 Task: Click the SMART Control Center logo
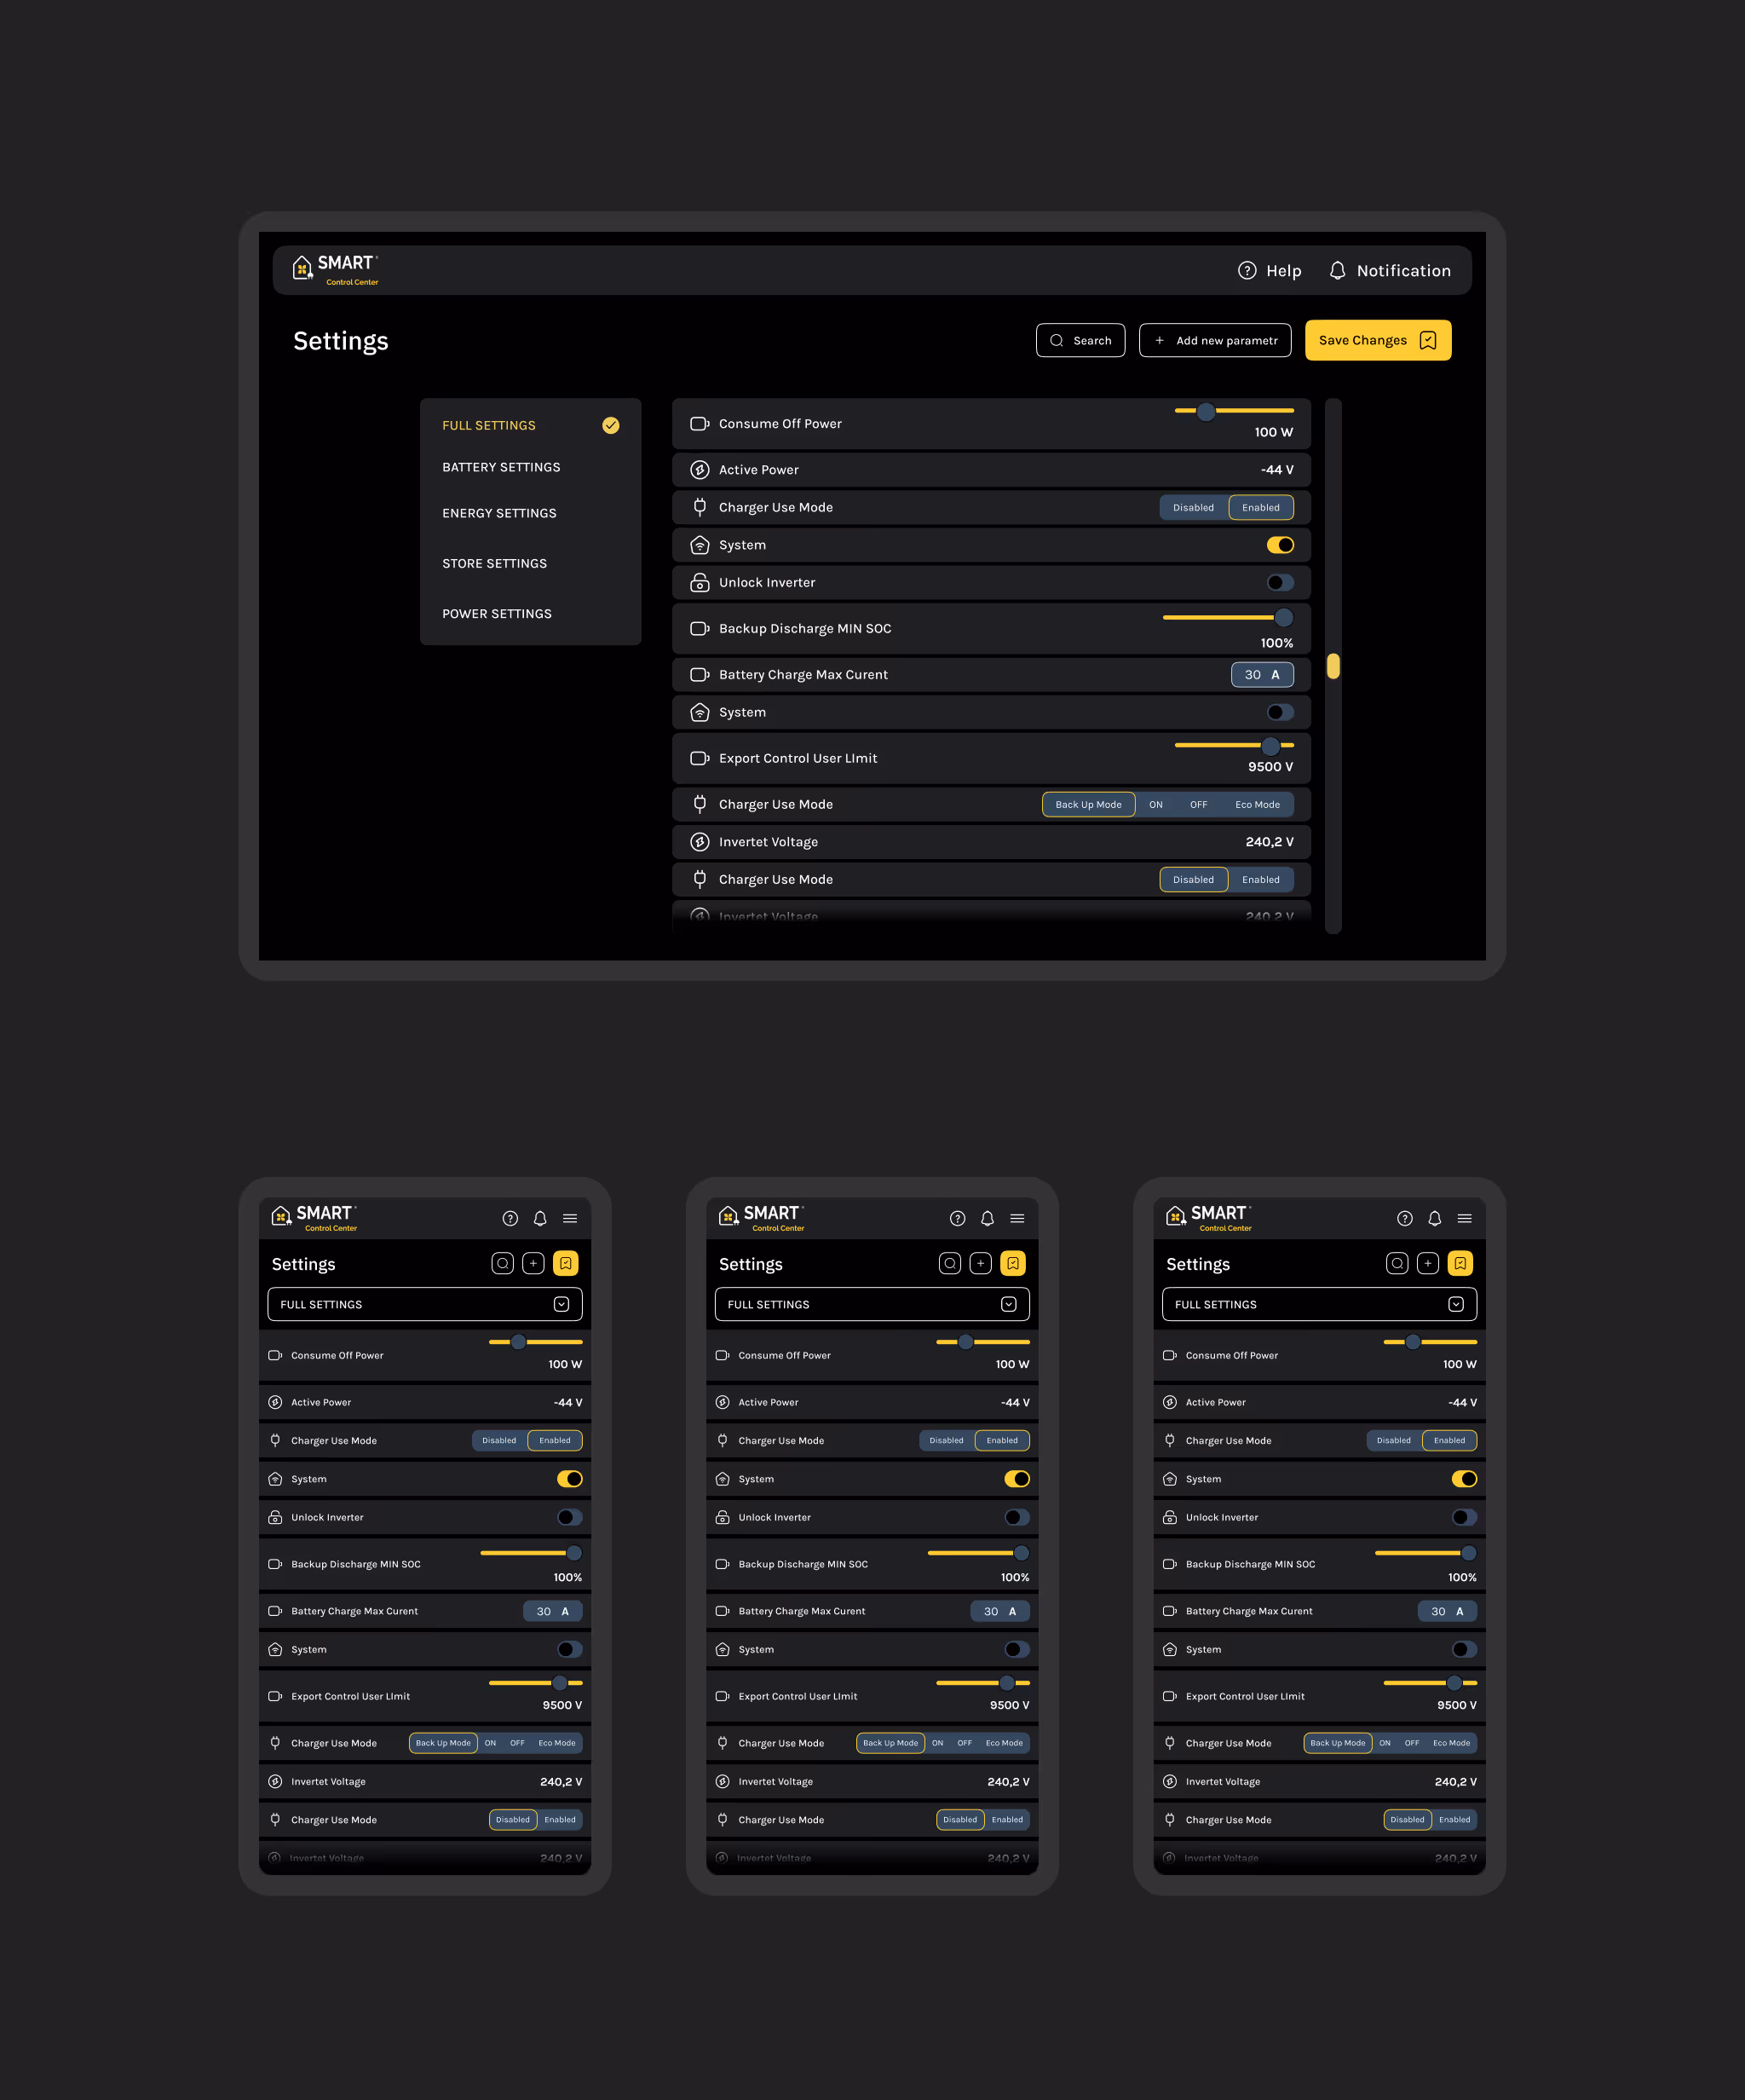coord(335,269)
